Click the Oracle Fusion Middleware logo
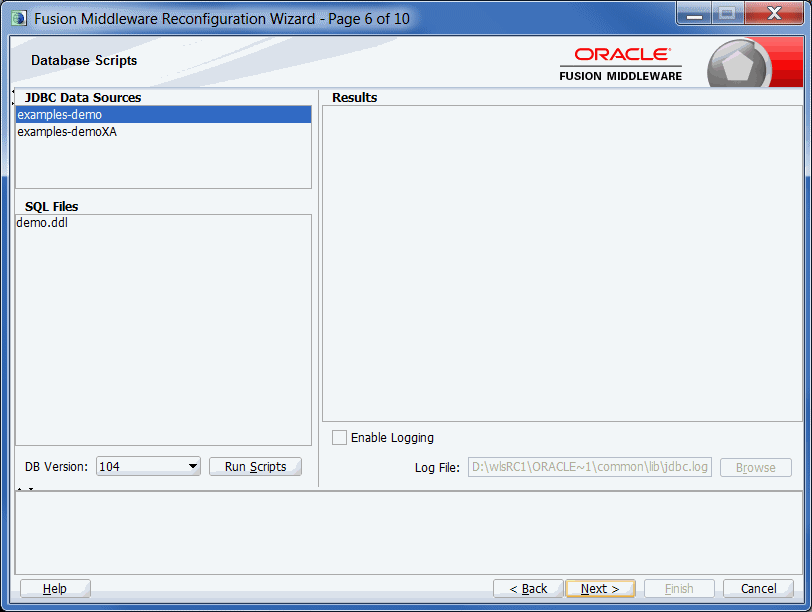This screenshot has height=612, width=812. click(620, 64)
